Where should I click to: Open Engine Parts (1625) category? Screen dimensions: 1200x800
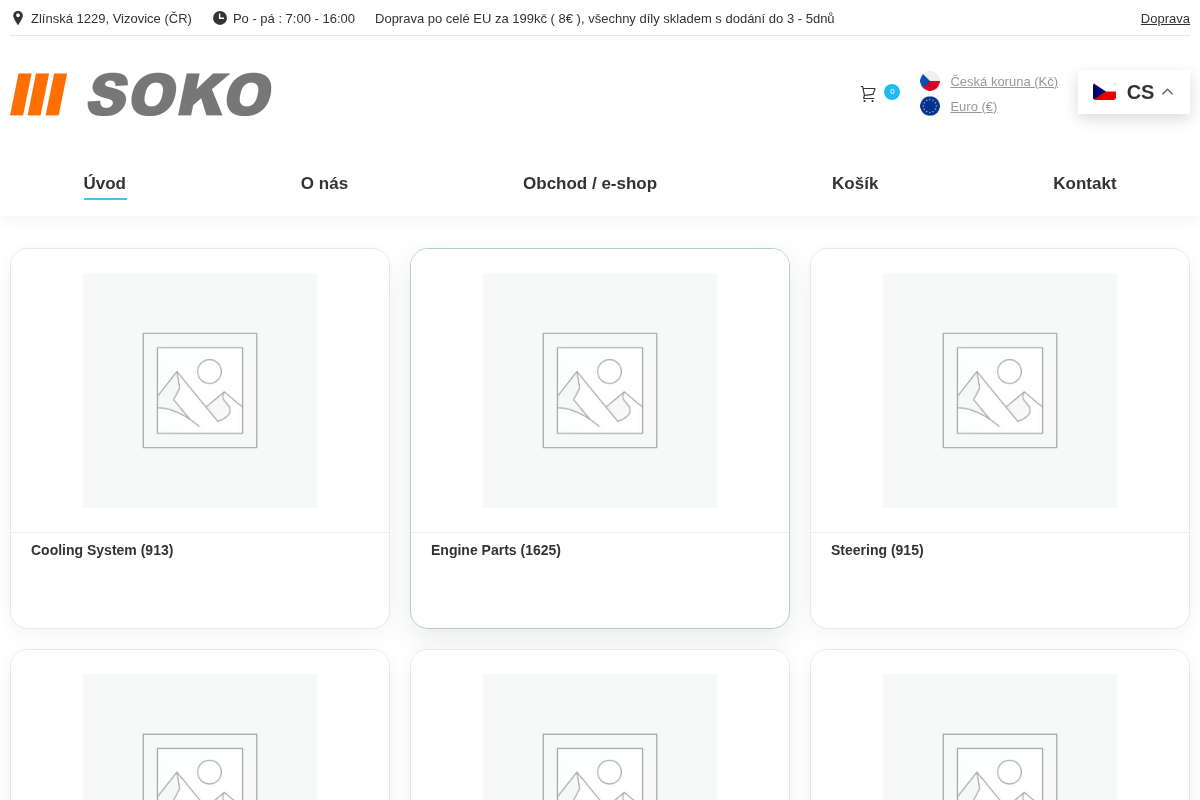pyautogui.click(x=496, y=550)
